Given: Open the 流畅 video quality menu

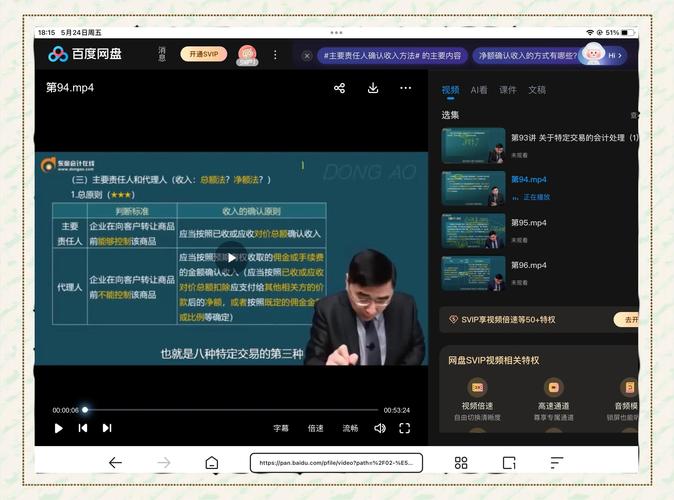Looking at the screenshot, I should [350, 428].
